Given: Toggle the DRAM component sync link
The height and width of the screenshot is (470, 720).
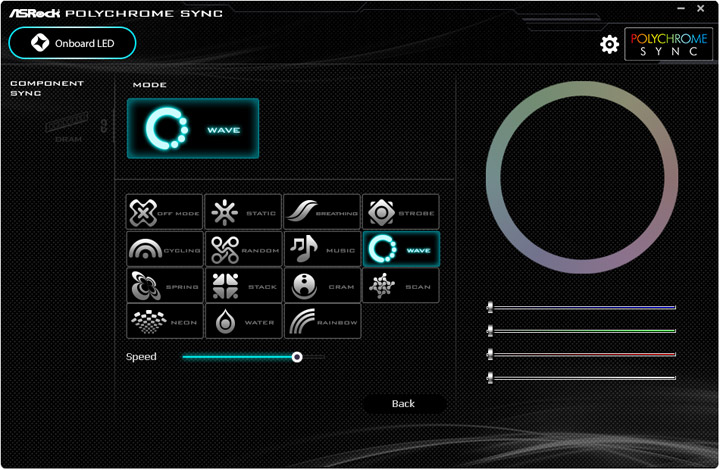Looking at the screenshot, I should [x=104, y=126].
